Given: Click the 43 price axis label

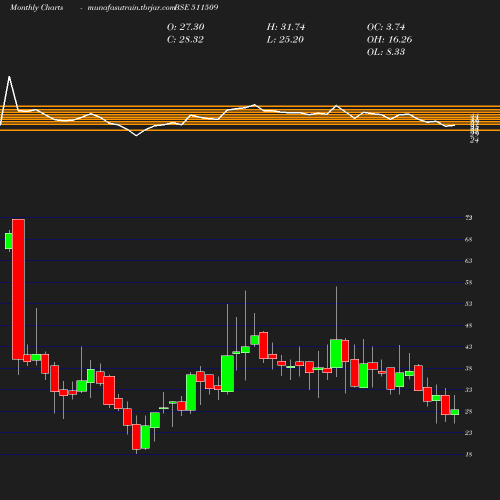Looking at the screenshot, I should pos(469,347).
